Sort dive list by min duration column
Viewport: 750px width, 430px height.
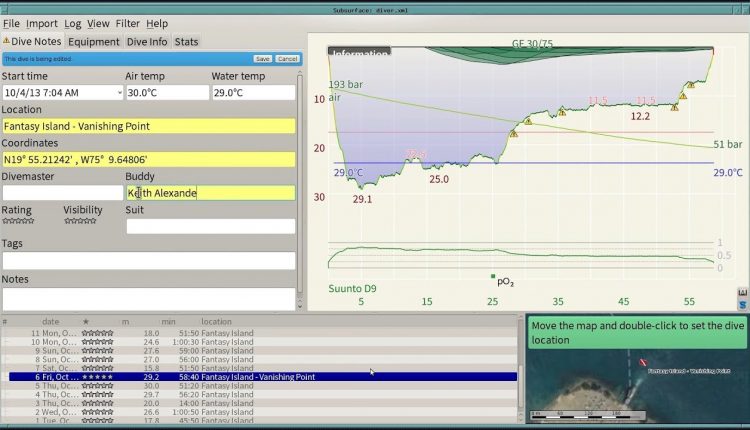tap(168, 322)
